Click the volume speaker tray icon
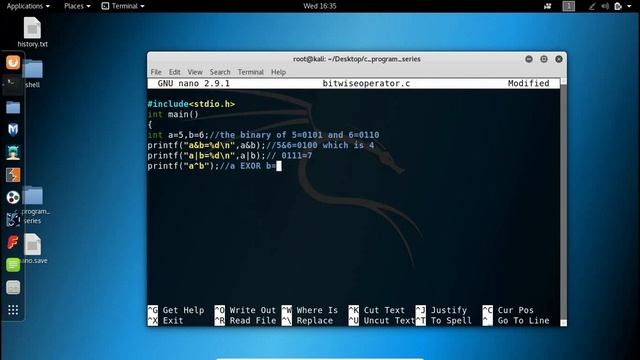The height and width of the screenshot is (360, 640). 605,6
